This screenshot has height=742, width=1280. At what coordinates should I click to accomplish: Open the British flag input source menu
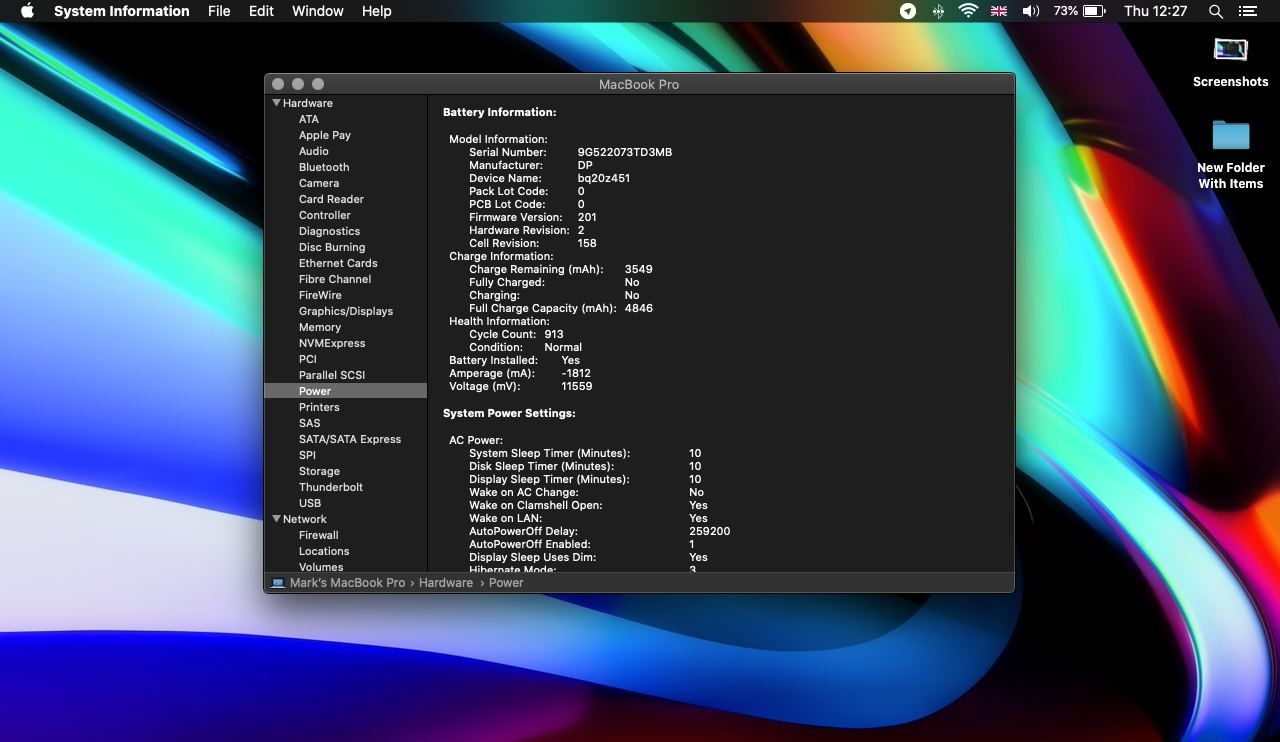(x=998, y=11)
